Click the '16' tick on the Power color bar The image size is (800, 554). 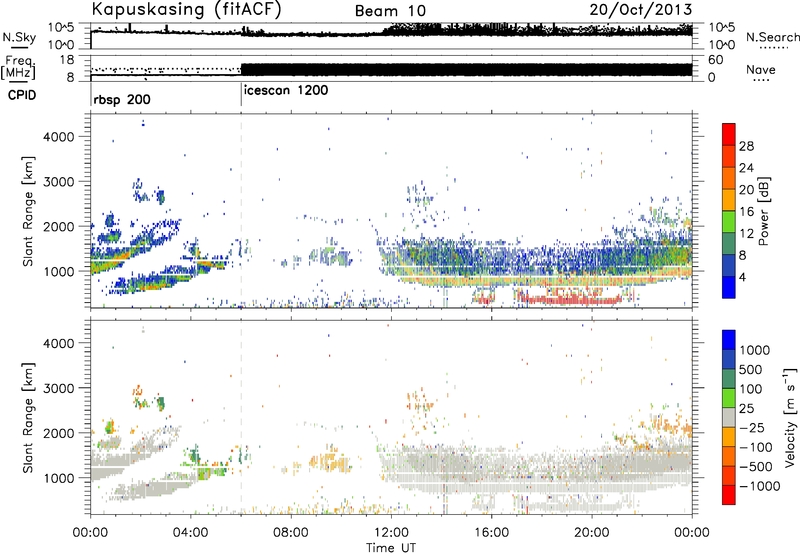tap(746, 212)
